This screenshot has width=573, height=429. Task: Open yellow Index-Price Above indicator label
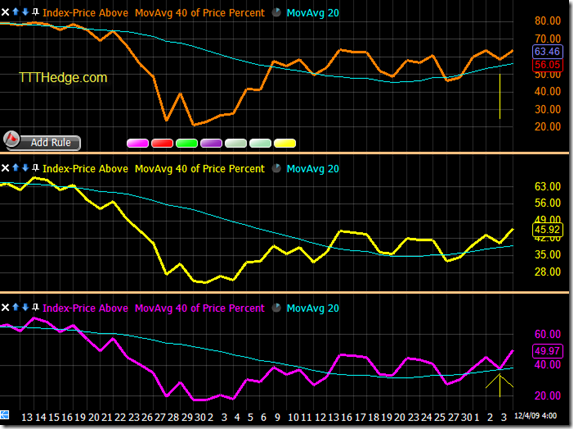(86, 169)
